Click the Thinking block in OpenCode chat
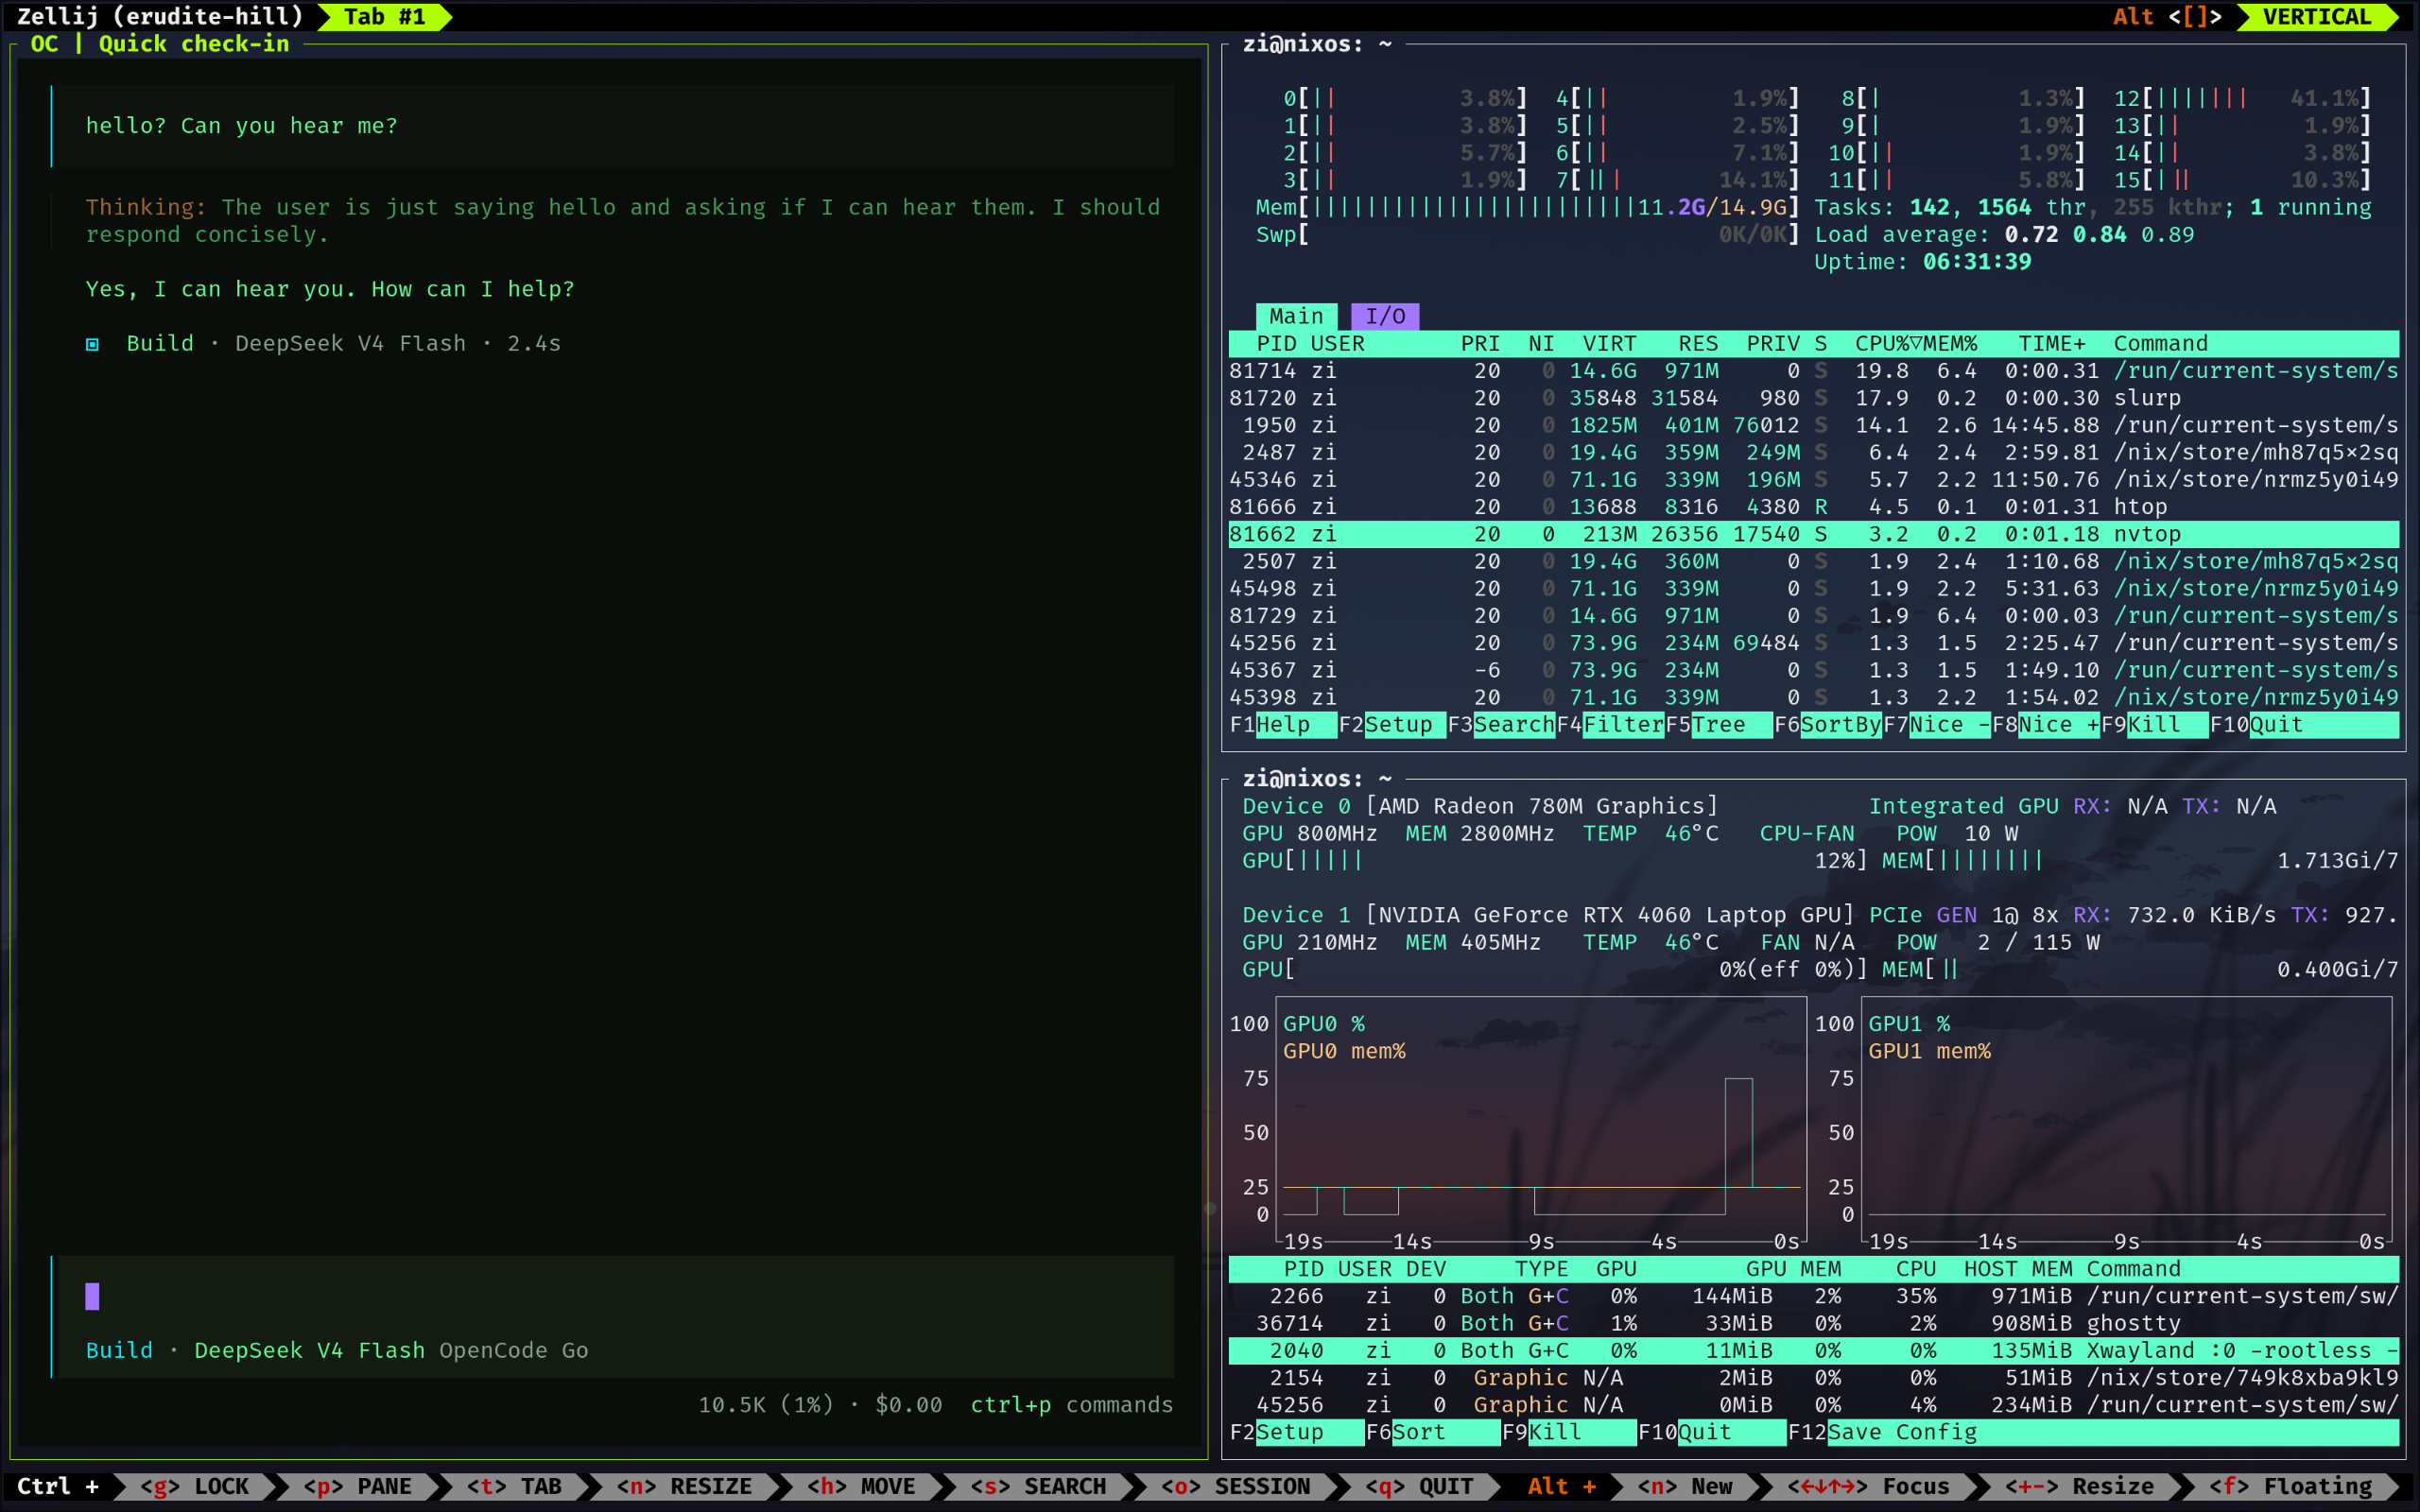 [622, 221]
